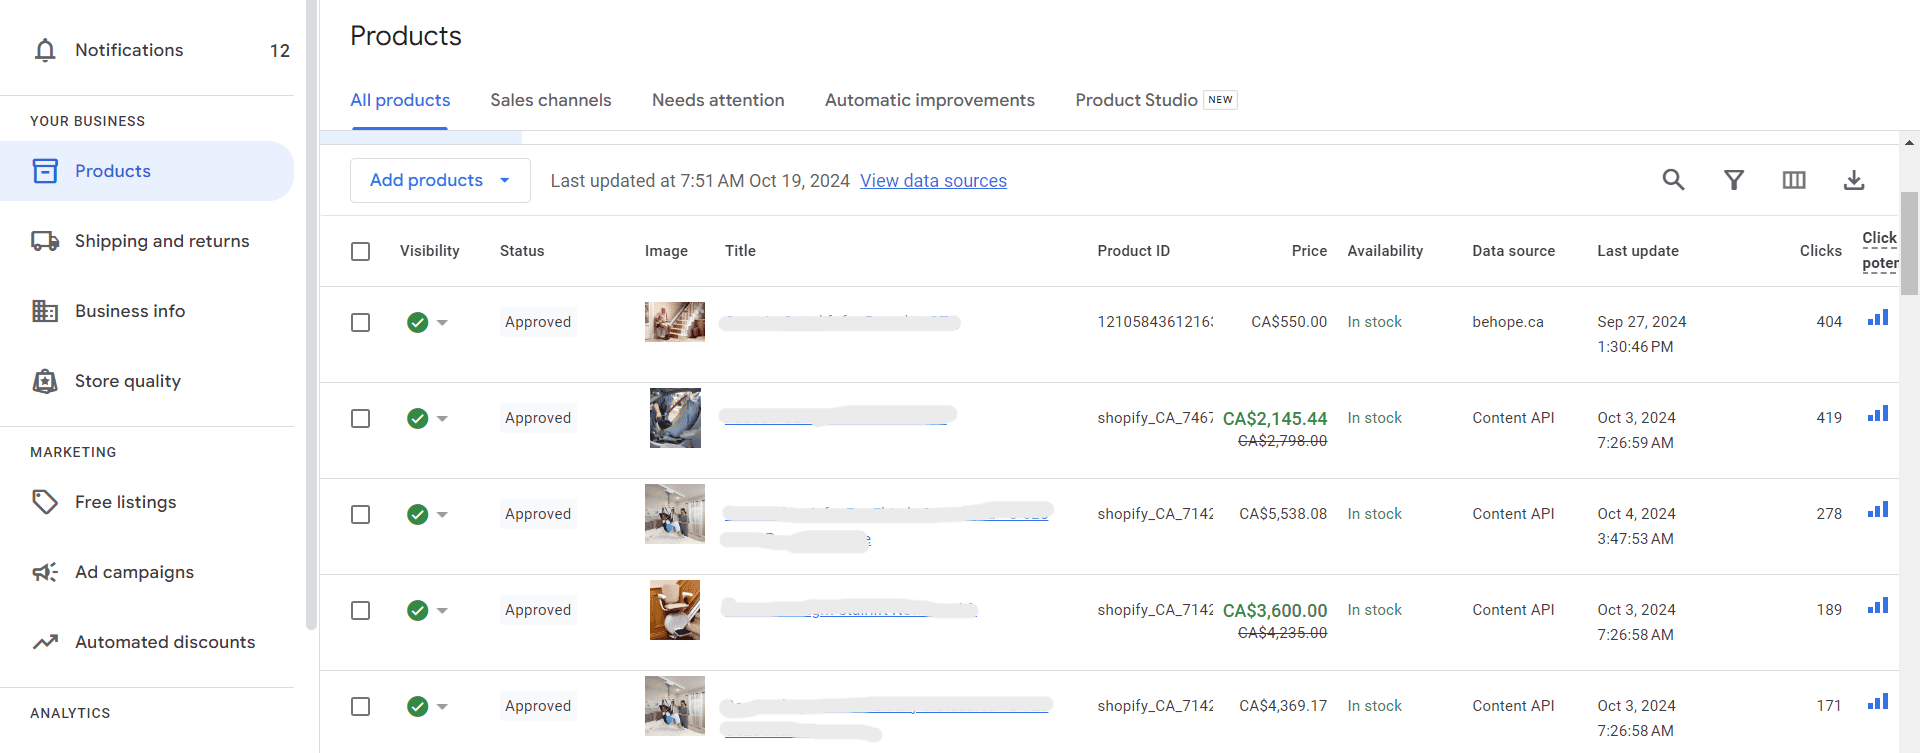Viewport: 1920px width, 753px height.
Task: Click the Automated discounts trend icon
Action: [45, 642]
